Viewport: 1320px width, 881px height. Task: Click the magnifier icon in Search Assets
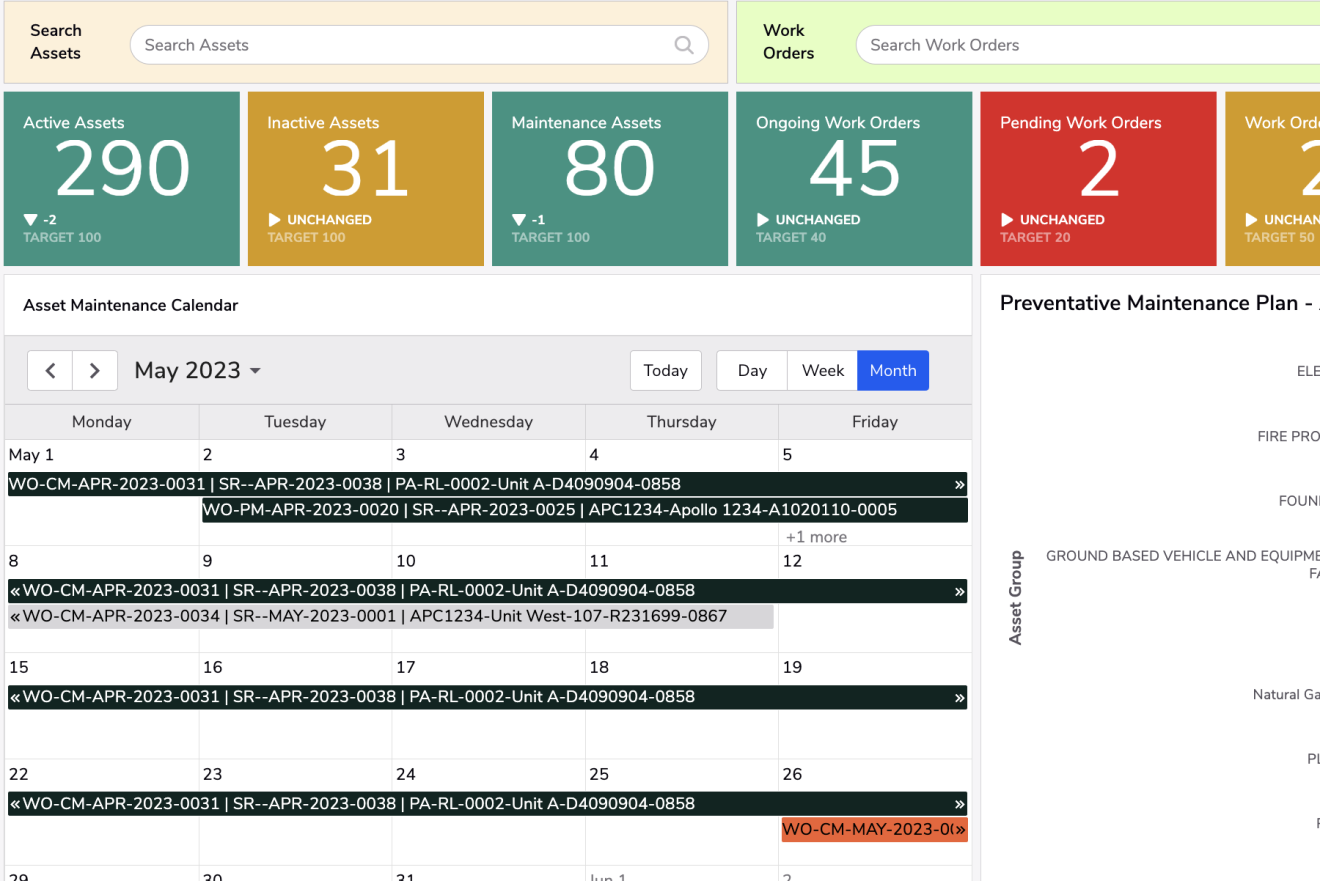point(684,45)
